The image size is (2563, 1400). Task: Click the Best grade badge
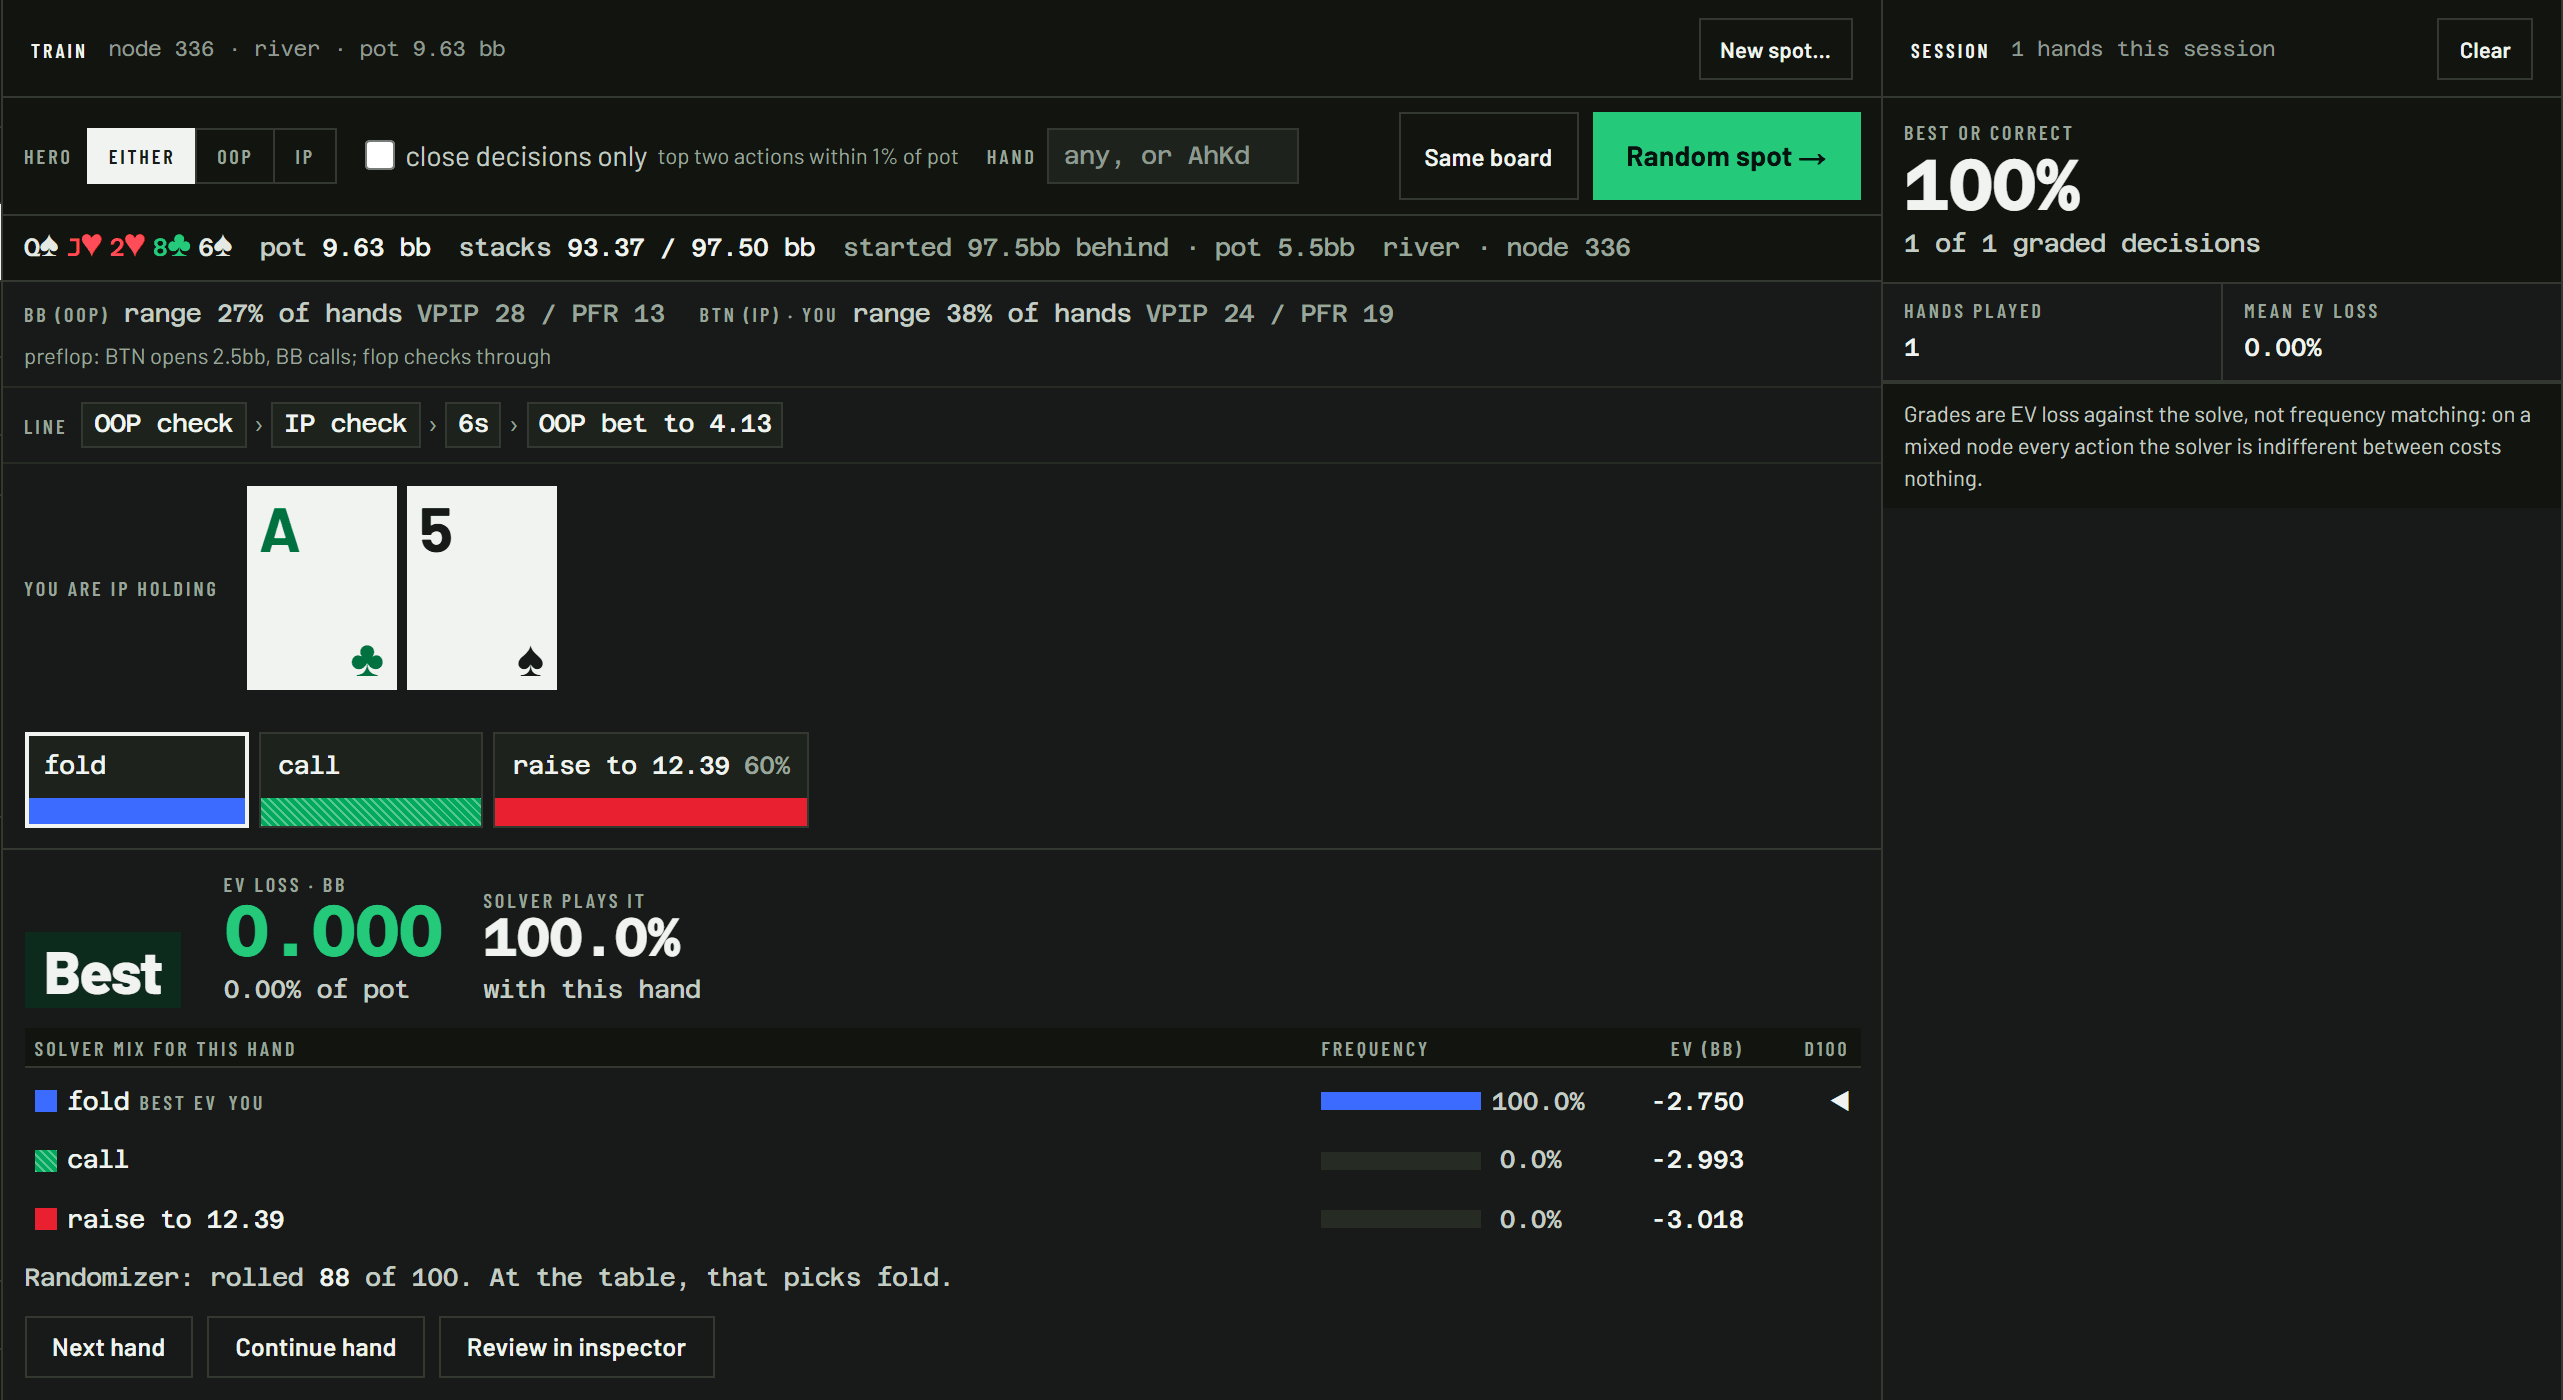[x=103, y=971]
